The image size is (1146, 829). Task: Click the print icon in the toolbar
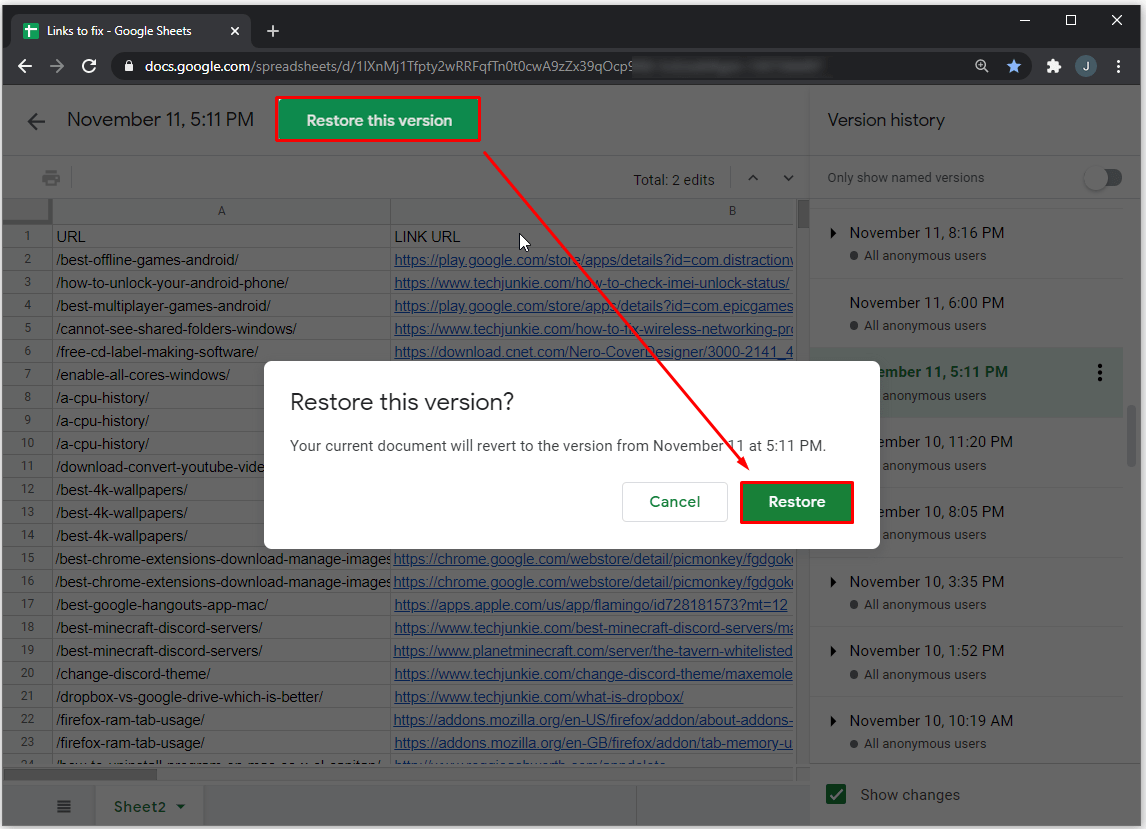pyautogui.click(x=51, y=179)
